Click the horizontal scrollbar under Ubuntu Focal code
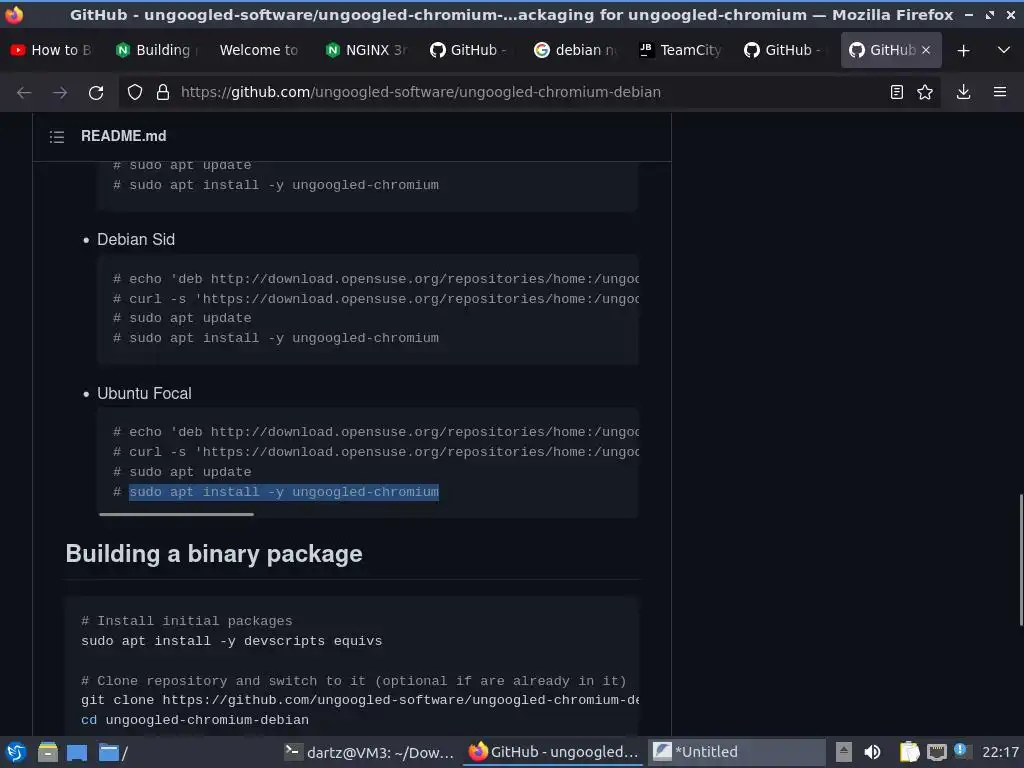Image resolution: width=1024 pixels, height=768 pixels. tap(176, 515)
